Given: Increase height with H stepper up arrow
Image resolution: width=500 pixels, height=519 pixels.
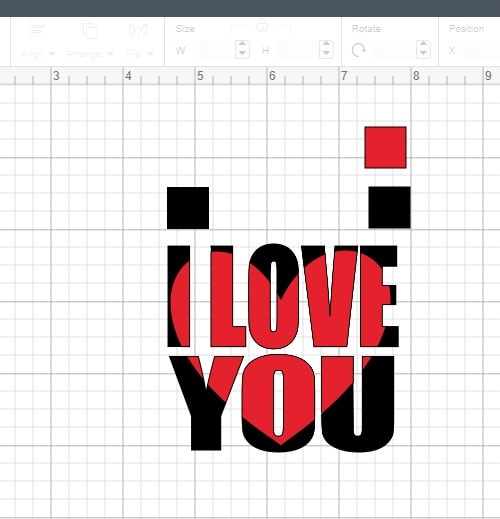Looking at the screenshot, I should (x=326, y=44).
